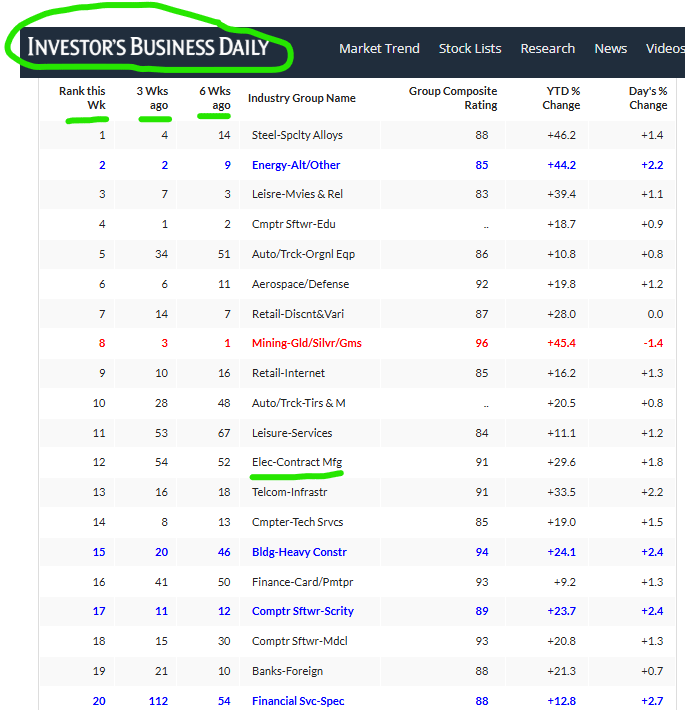Click 3 weeks ago rank 34 for Auto/Trck-Orgnl Eqp

coord(162,254)
